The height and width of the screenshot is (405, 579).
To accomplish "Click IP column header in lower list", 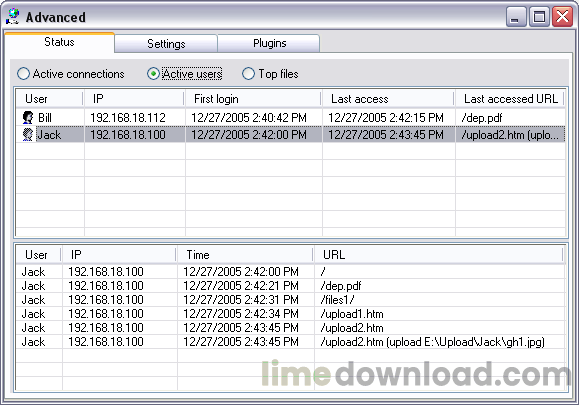I will point(119,255).
